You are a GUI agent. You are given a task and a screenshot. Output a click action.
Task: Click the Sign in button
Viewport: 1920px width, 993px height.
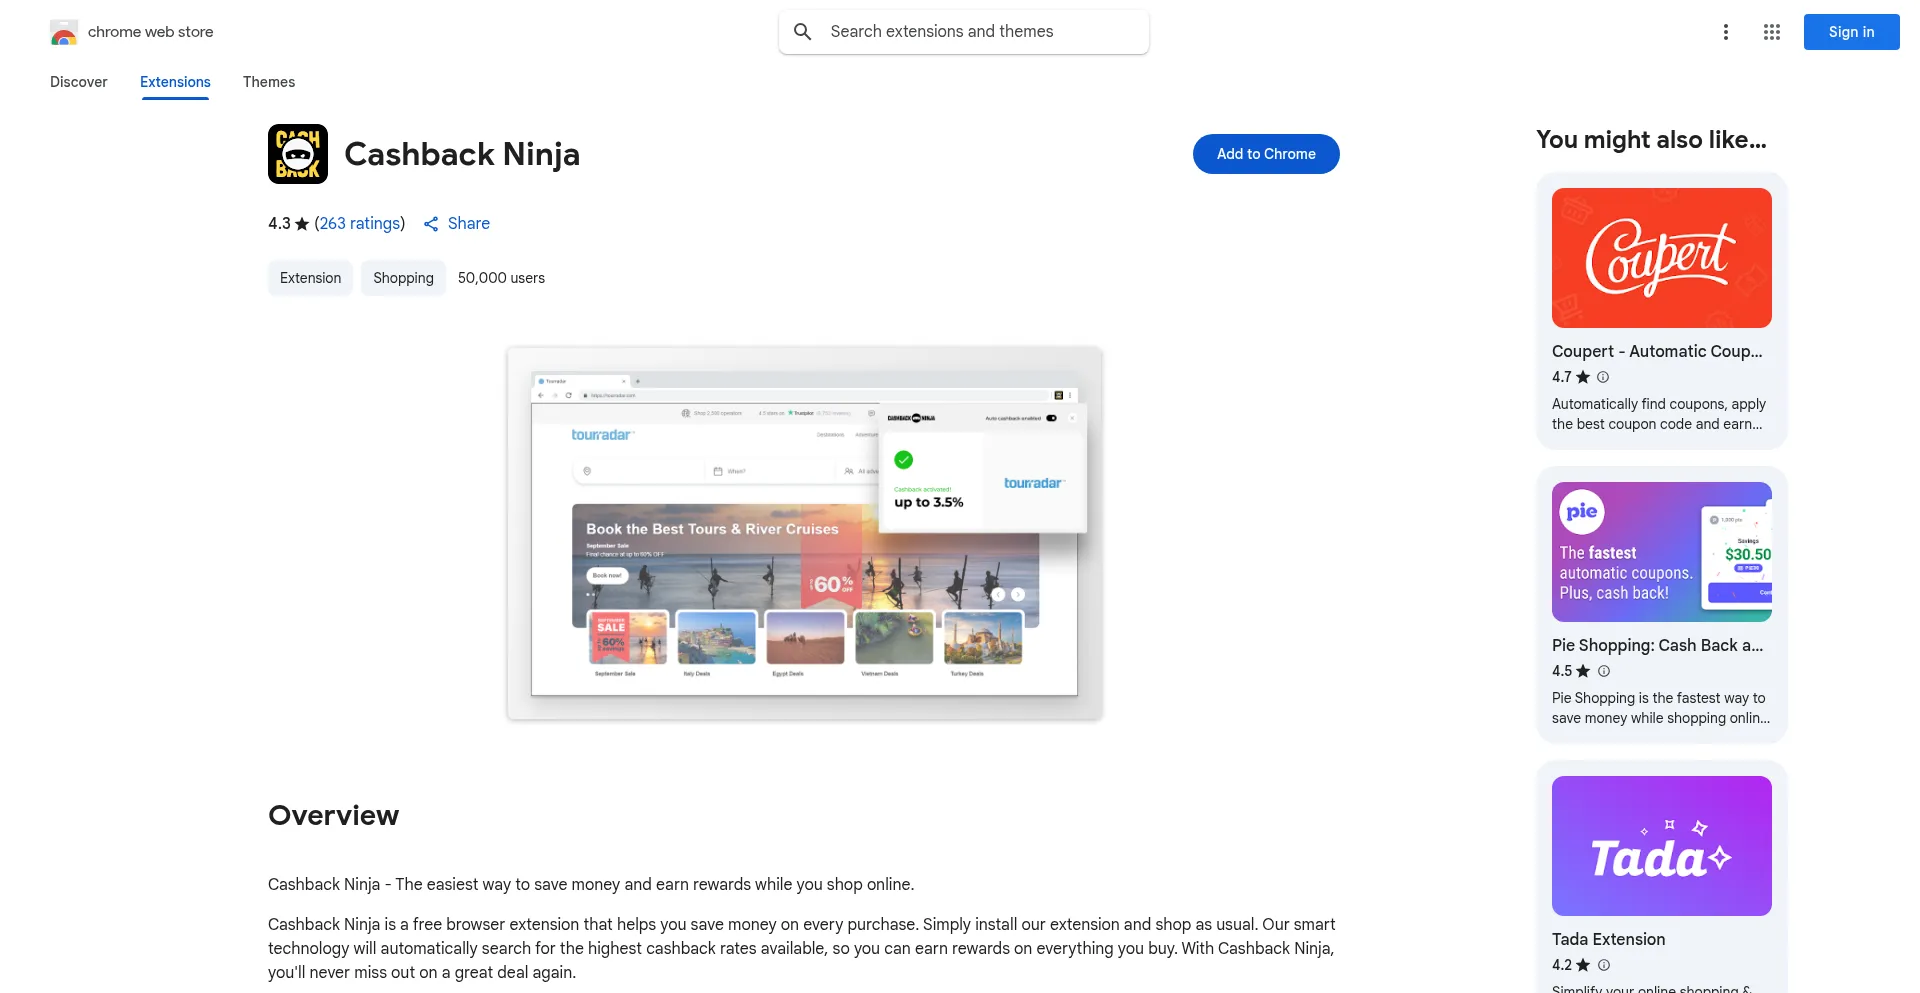click(x=1851, y=32)
